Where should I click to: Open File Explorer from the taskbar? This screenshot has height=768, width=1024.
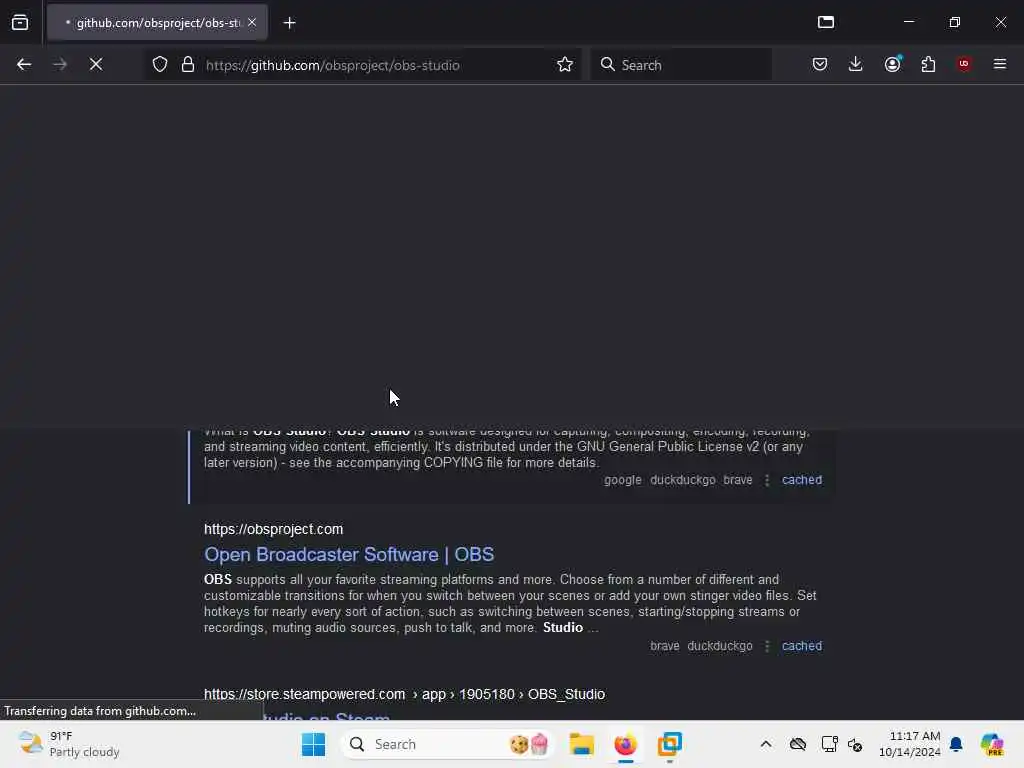pos(581,744)
